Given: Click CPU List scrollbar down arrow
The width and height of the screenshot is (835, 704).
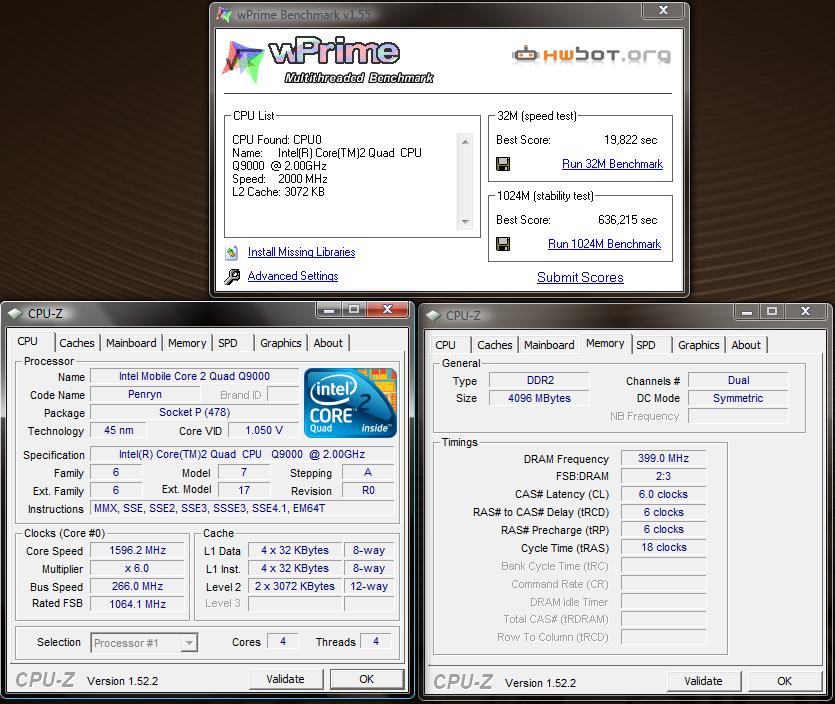Looking at the screenshot, I should click(465, 222).
